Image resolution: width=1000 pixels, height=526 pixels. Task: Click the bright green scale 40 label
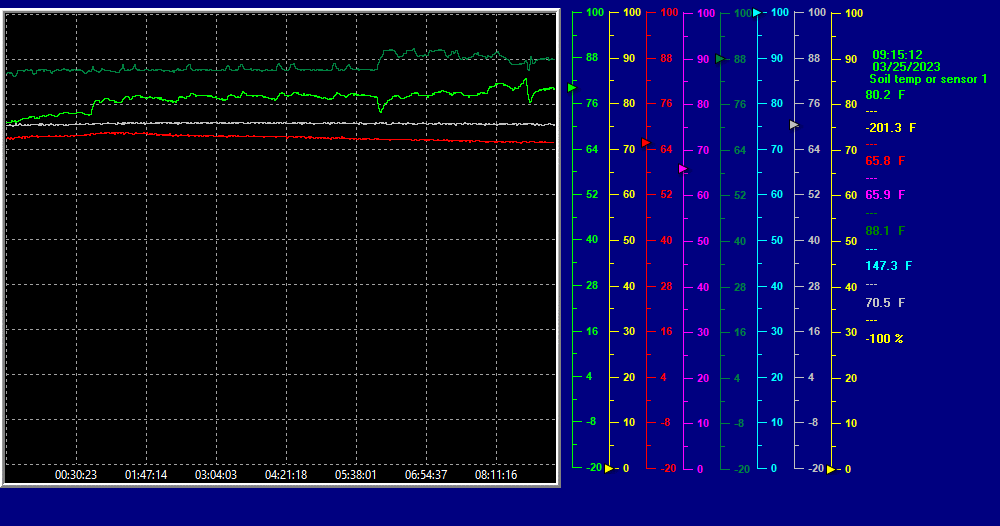pos(592,240)
